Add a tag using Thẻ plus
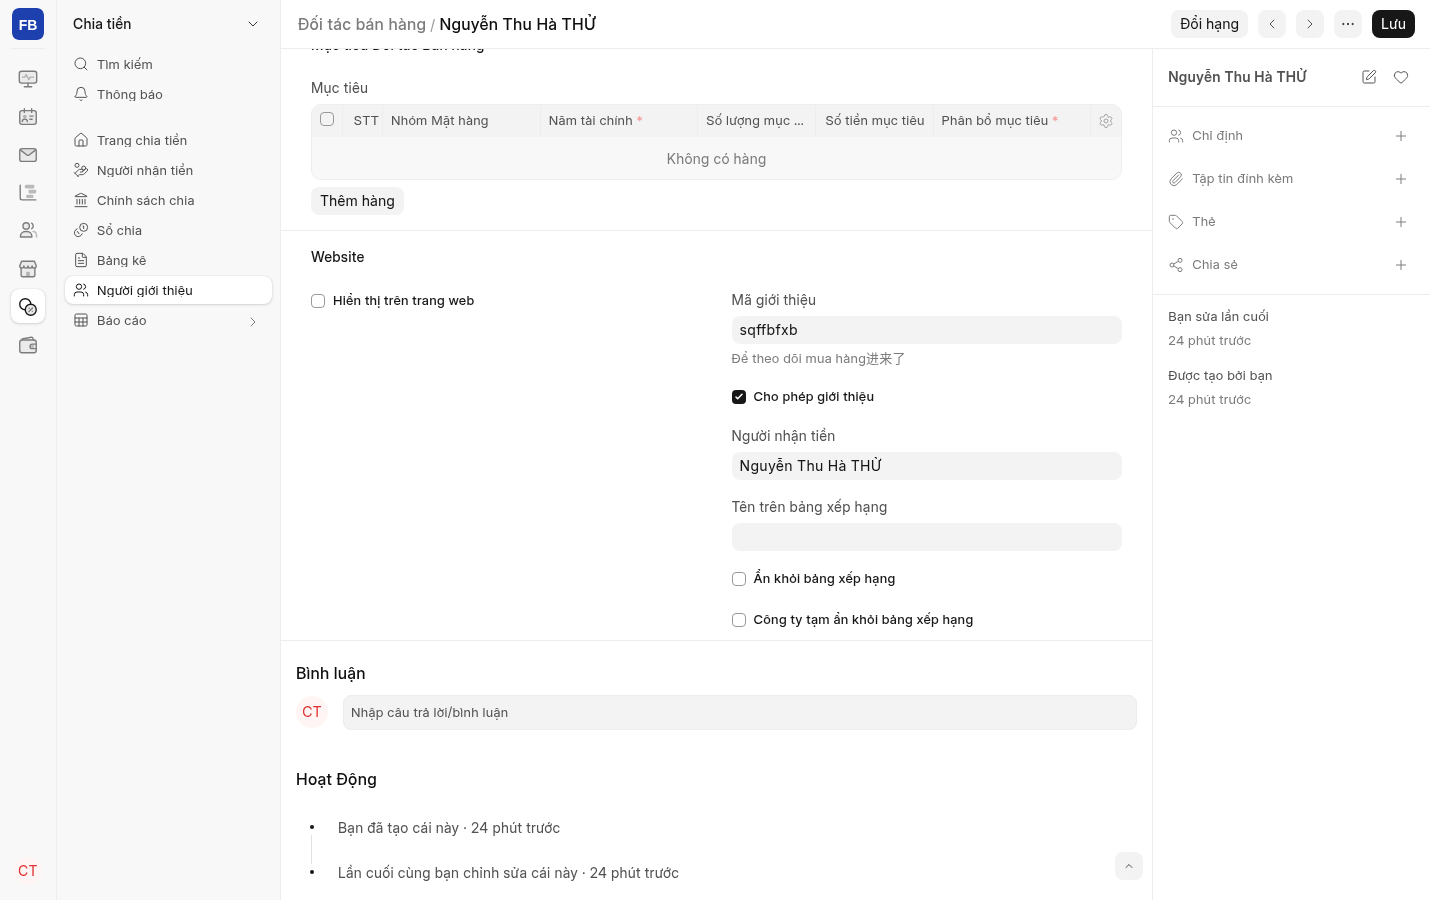 (x=1401, y=222)
